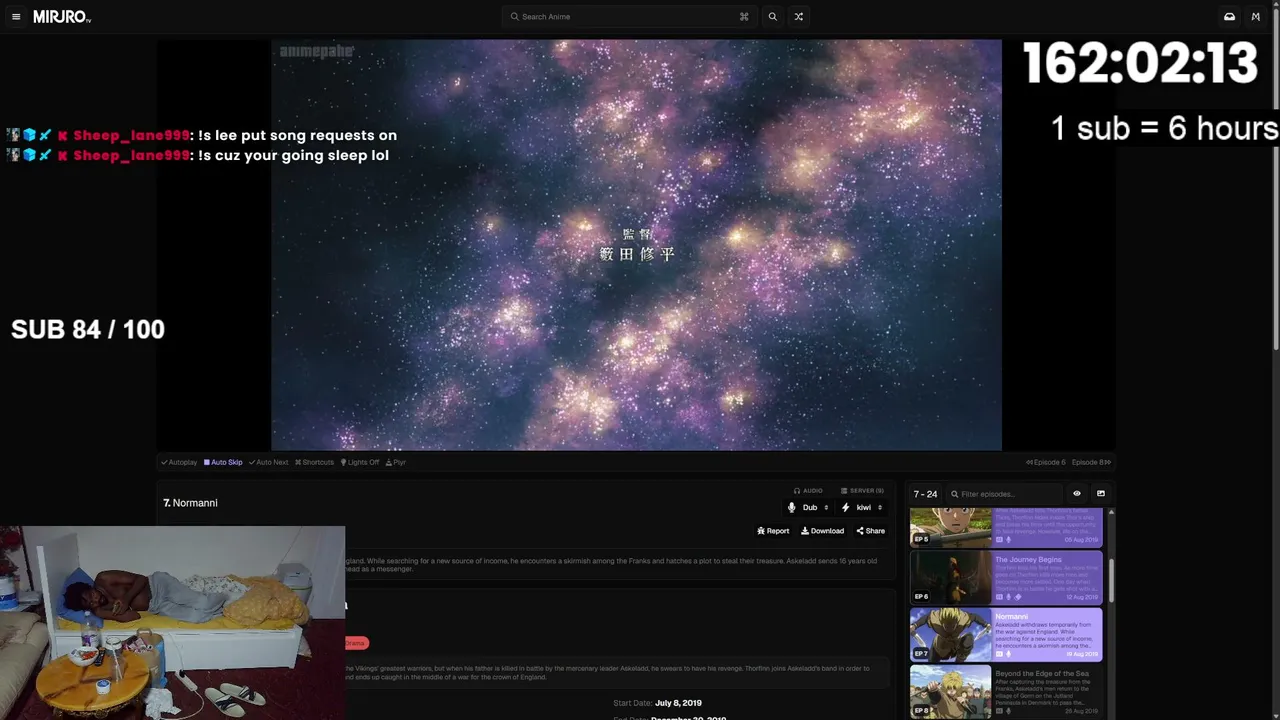Open the 7 - 24 episode range selector
Image resolution: width=1280 pixels, height=720 pixels.
[925, 494]
